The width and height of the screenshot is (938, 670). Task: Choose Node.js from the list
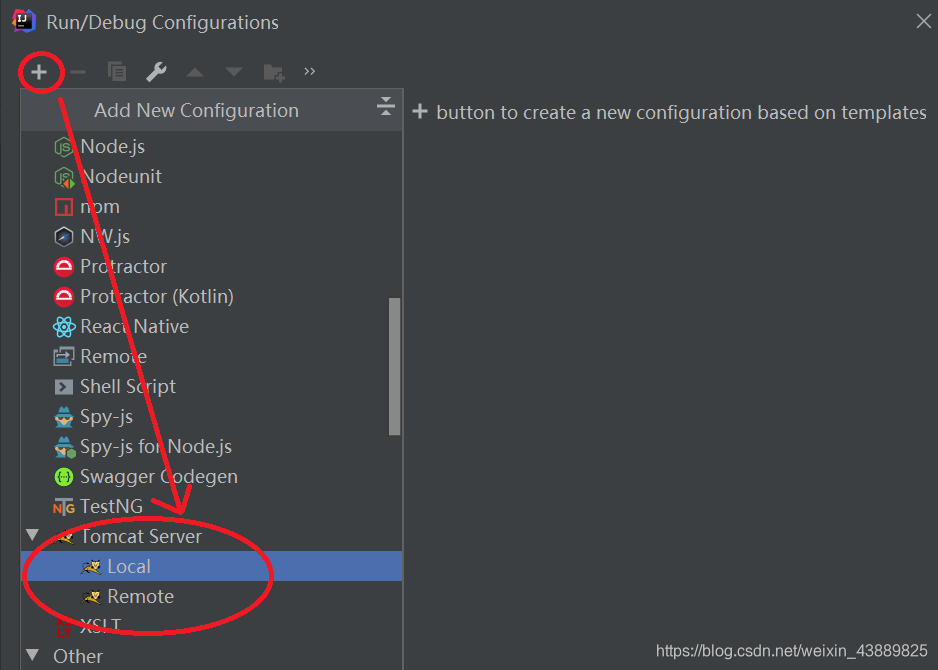[x=112, y=147]
